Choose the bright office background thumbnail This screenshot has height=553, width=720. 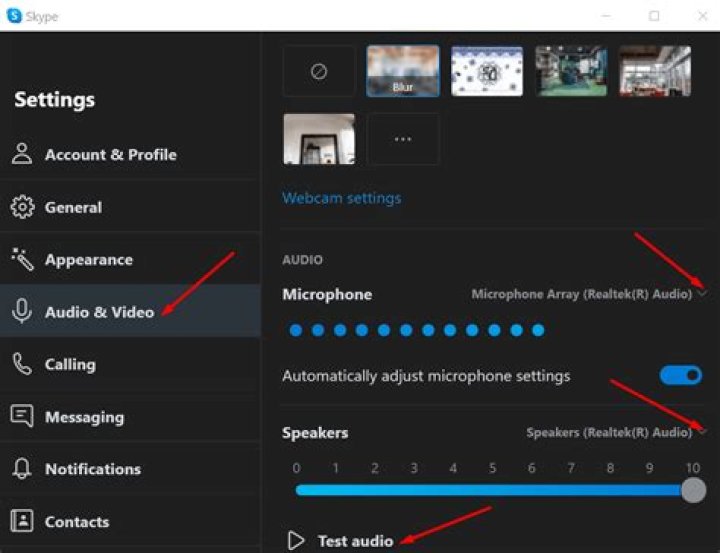click(x=655, y=71)
